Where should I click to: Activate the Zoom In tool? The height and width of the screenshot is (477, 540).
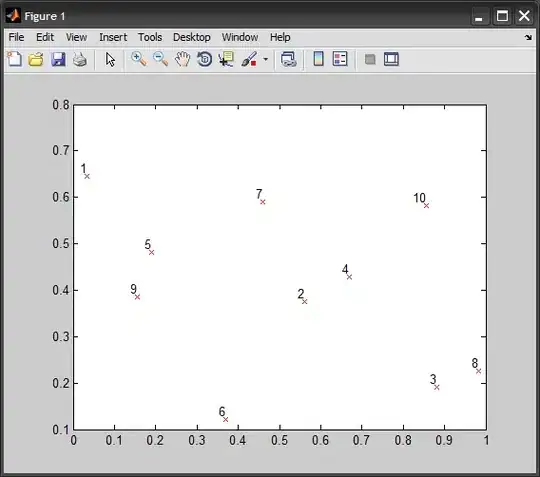(139, 59)
